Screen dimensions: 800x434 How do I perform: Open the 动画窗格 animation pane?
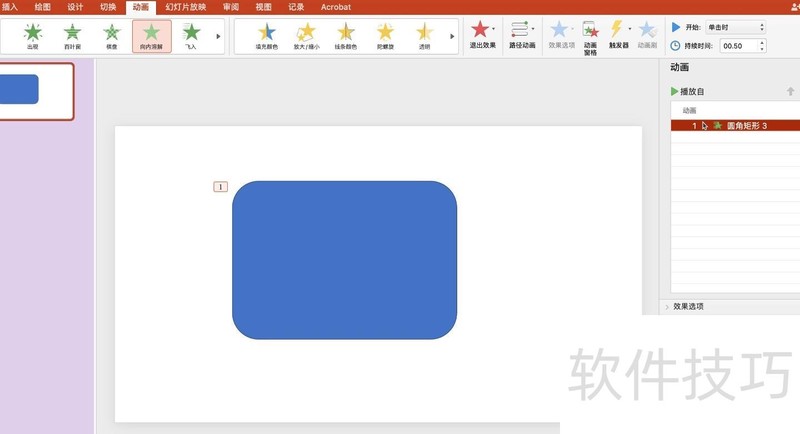[x=590, y=37]
